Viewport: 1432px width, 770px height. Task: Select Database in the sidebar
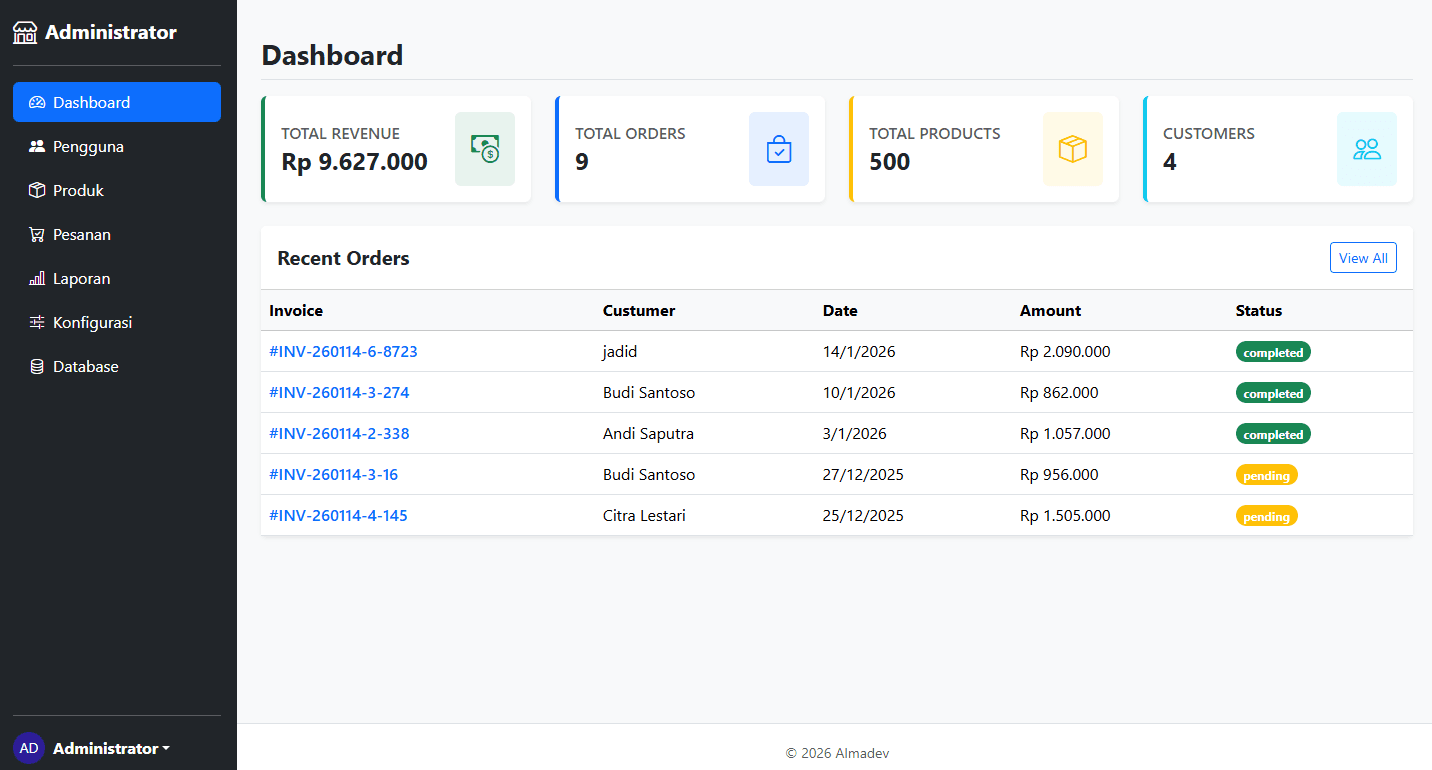85,367
